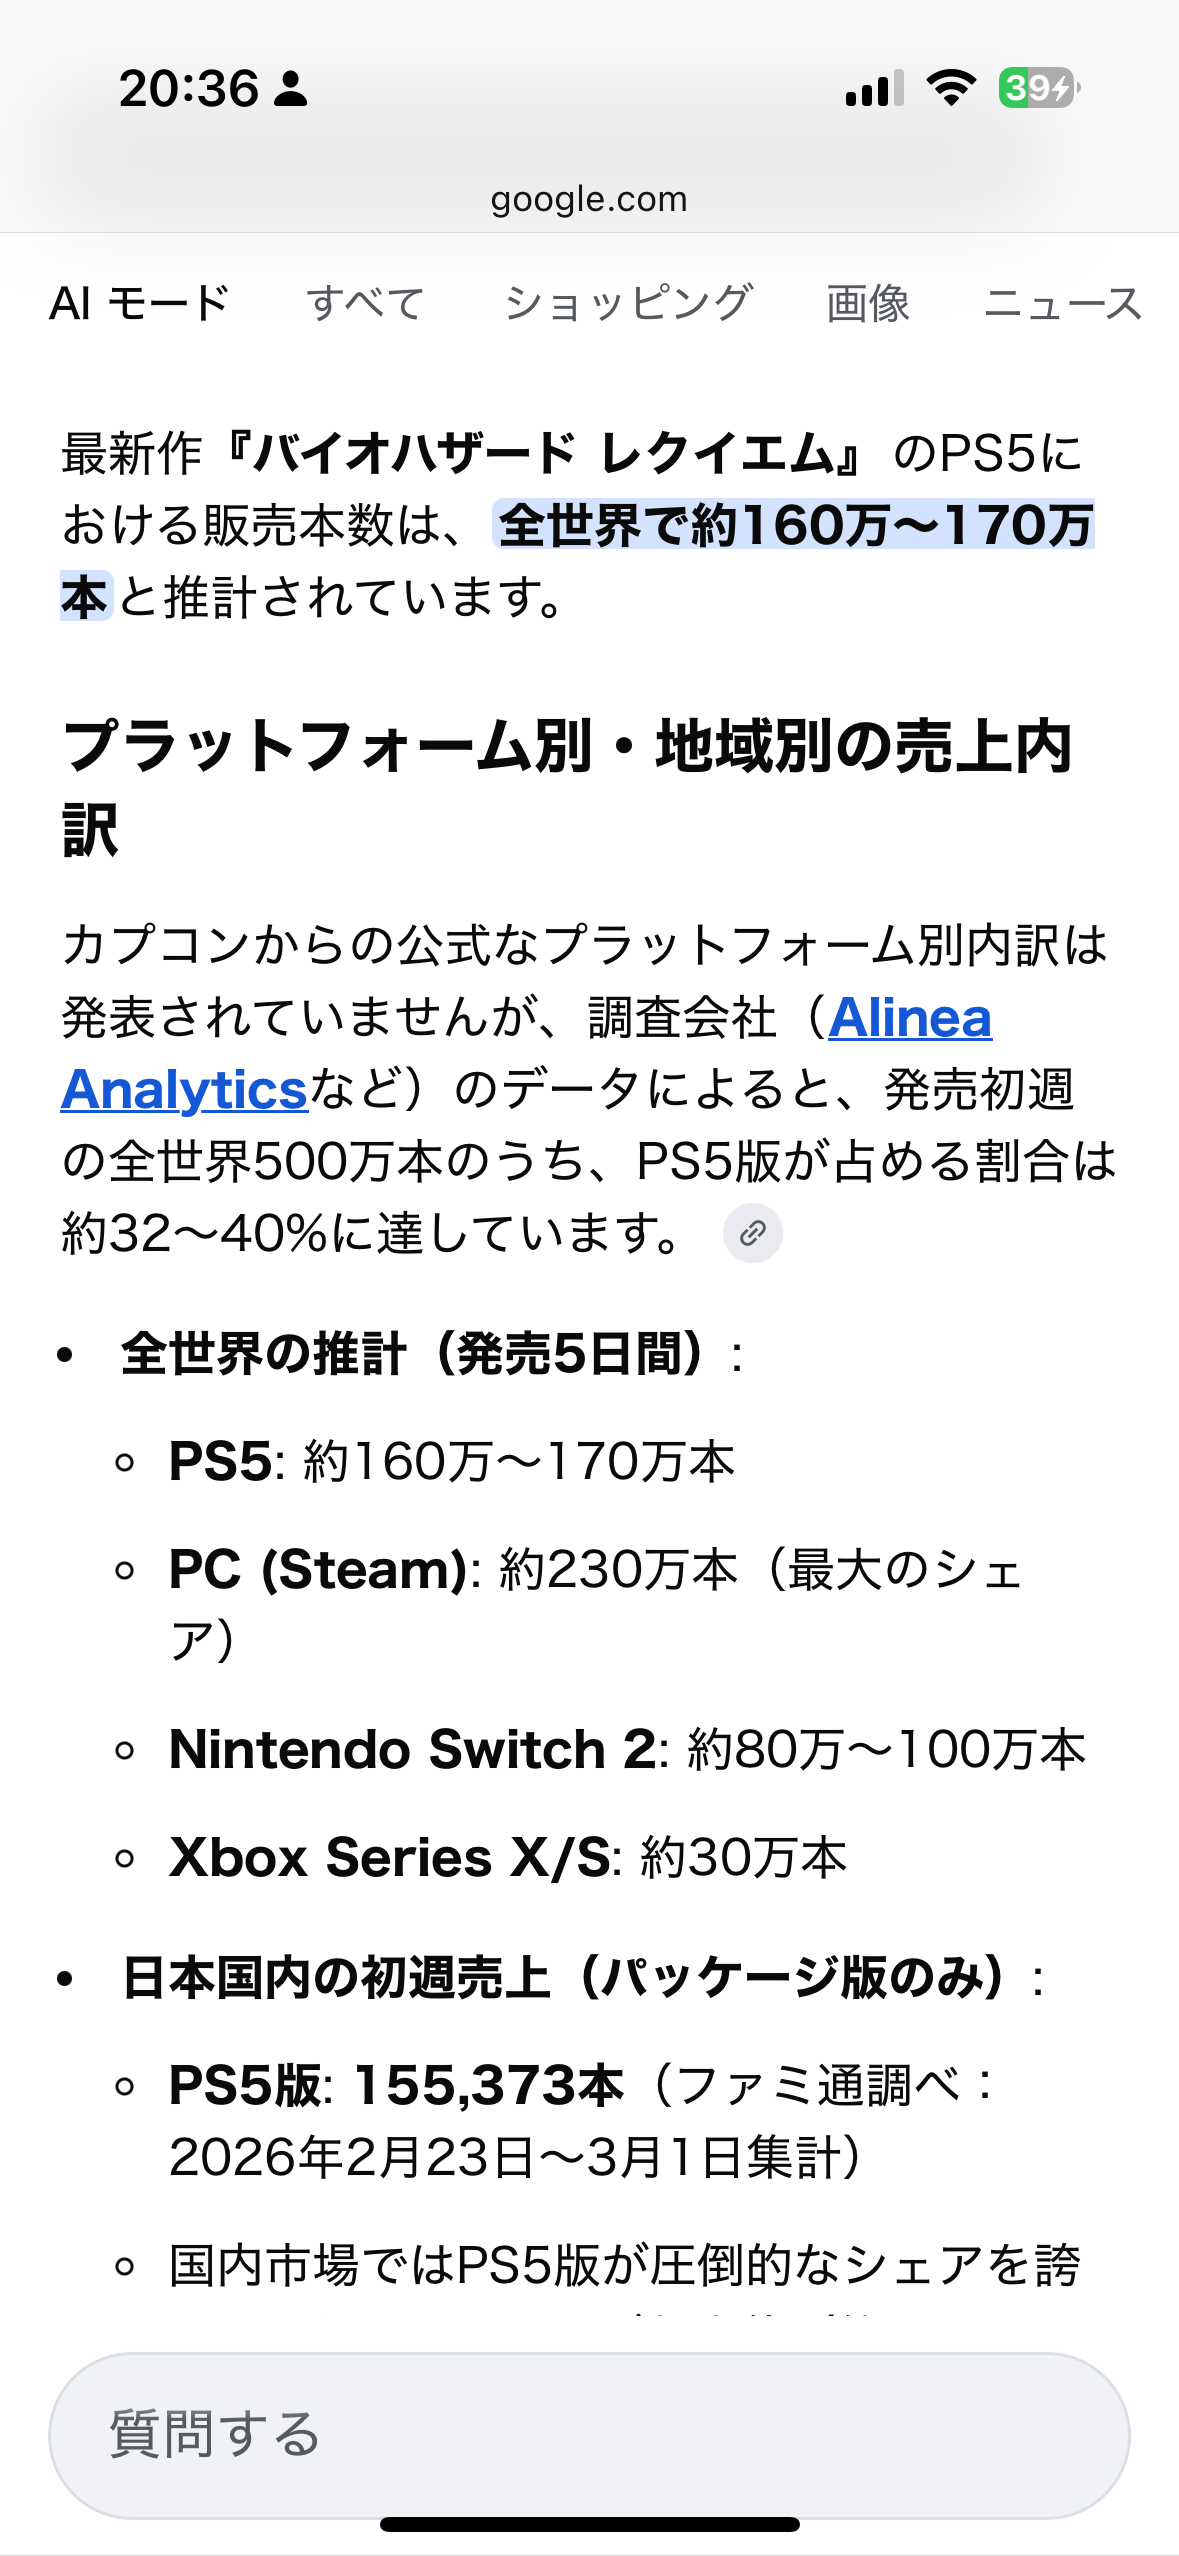Tap the PS5版 155,373本 bullet entry
This screenshot has height=2556, width=1179.
click(583, 2121)
